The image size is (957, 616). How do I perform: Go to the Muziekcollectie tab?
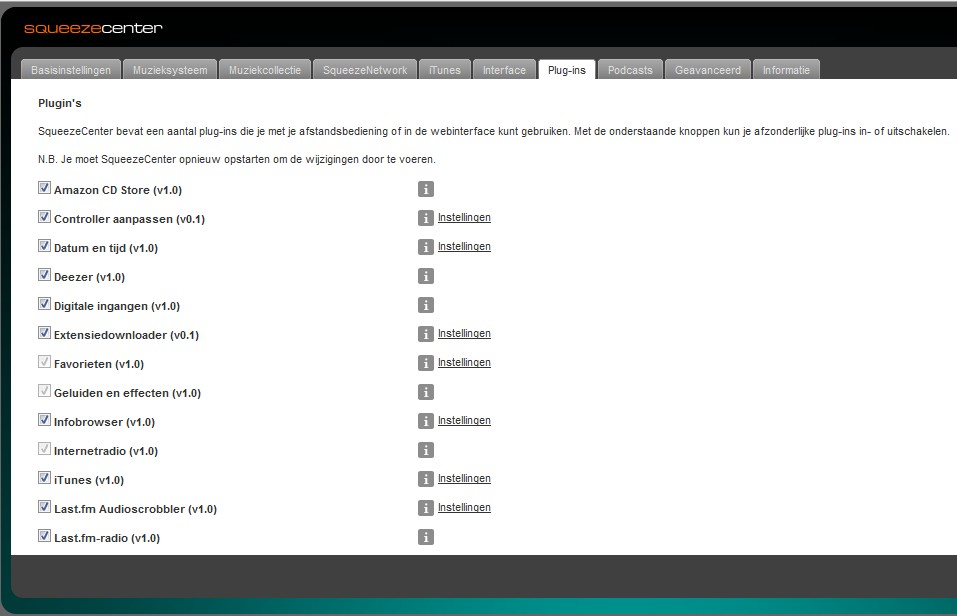click(x=265, y=70)
